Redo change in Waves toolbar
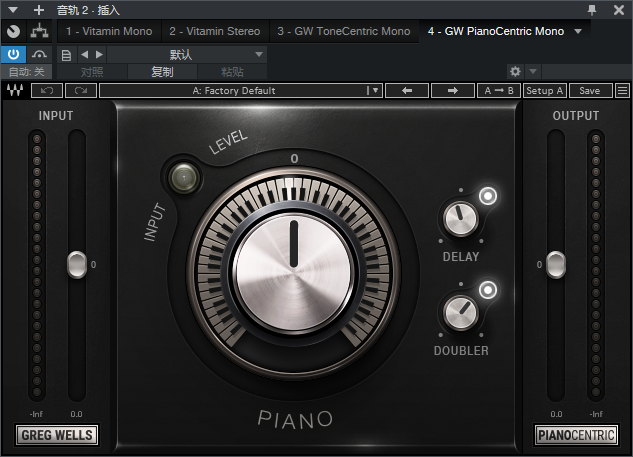Screen dimensions: 633x457 point(81,90)
